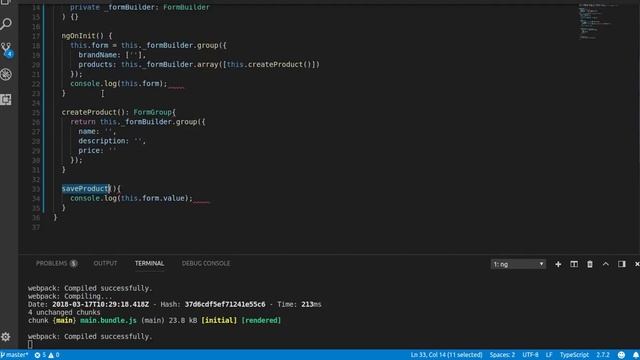Open the Manage gear menu
The width and height of the screenshot is (640, 360).
pyautogui.click(x=6, y=337)
